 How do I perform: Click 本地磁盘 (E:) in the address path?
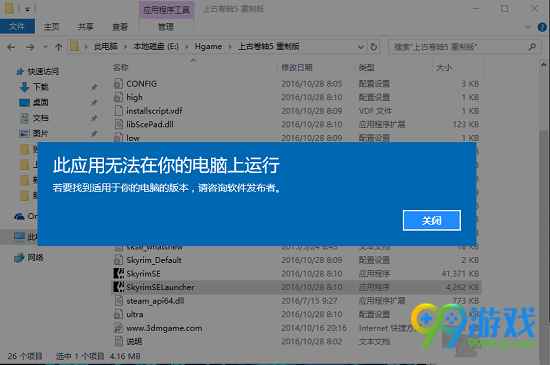[x=156, y=46]
